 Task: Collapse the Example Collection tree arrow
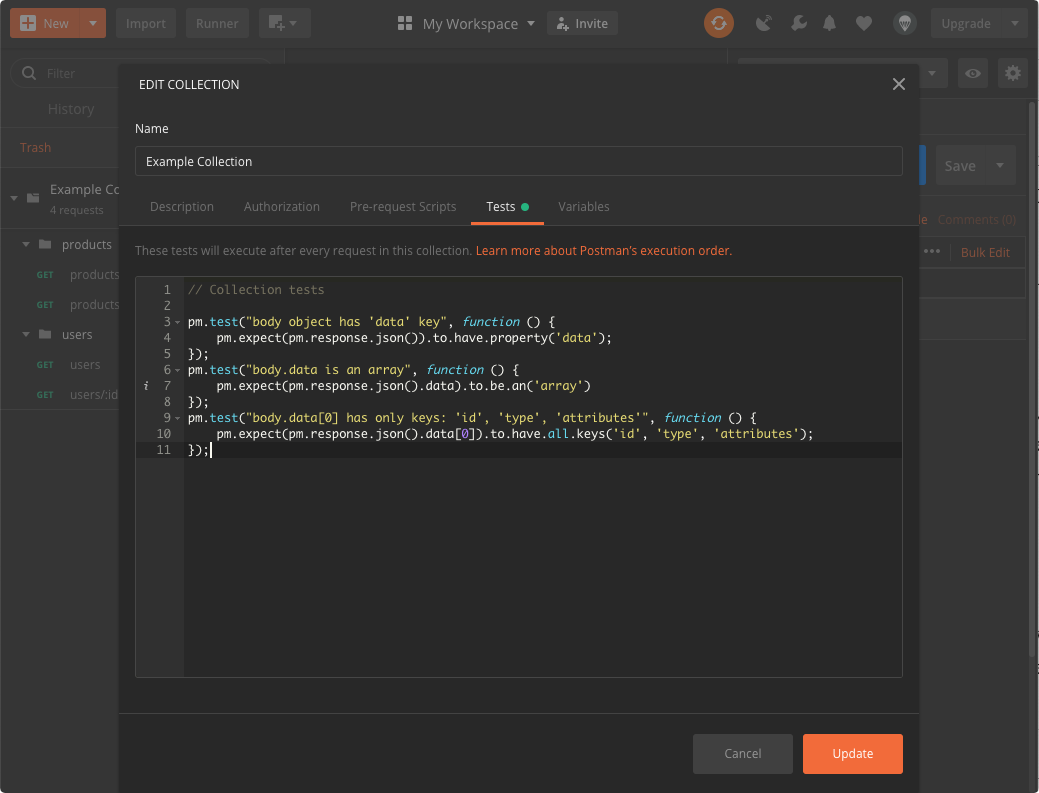[14, 198]
